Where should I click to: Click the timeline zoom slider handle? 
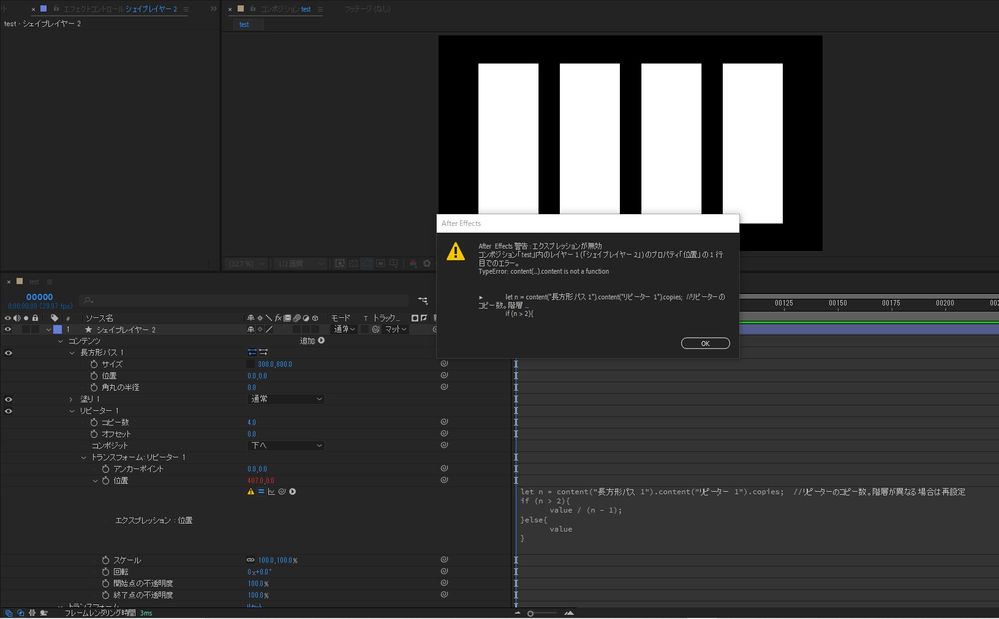click(530, 613)
